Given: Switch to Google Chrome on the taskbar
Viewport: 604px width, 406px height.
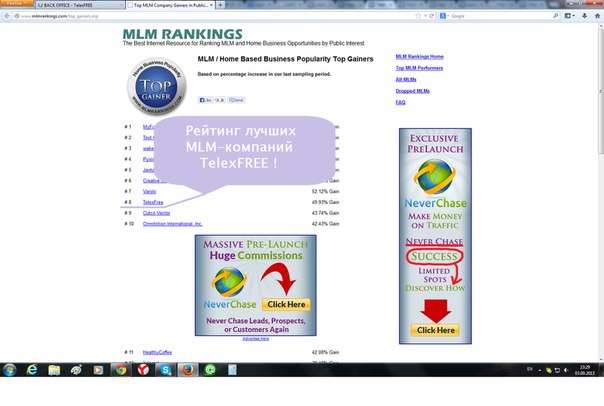Looking at the screenshot, I should point(121,370).
